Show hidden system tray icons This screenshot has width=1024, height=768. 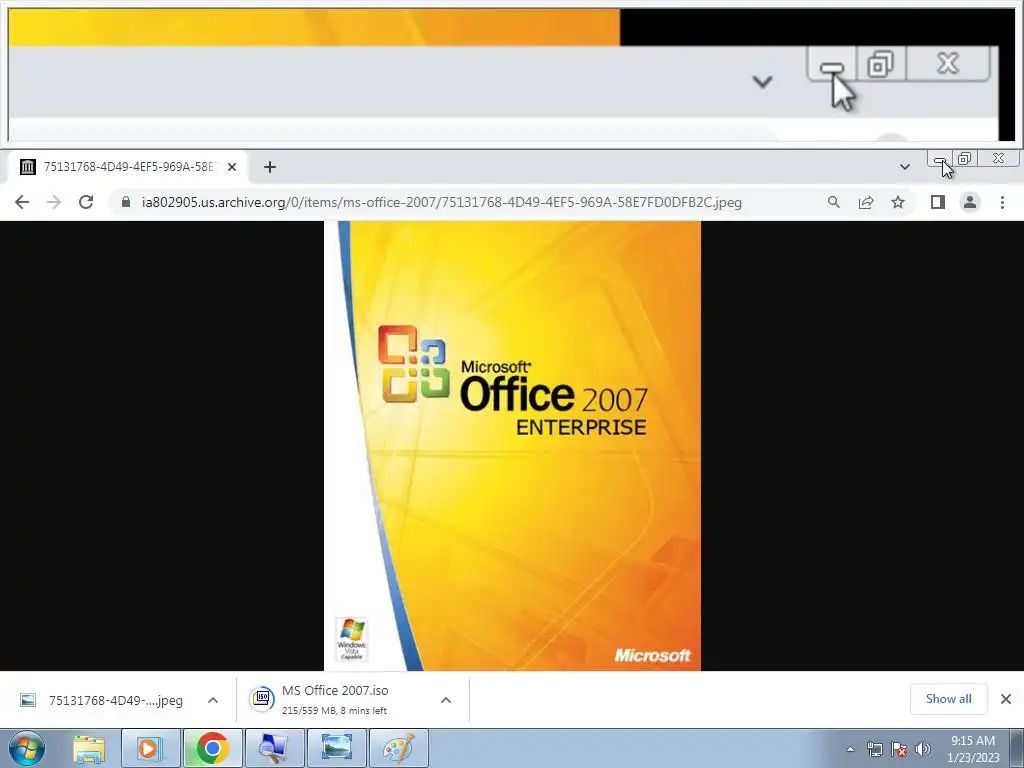[850, 749]
